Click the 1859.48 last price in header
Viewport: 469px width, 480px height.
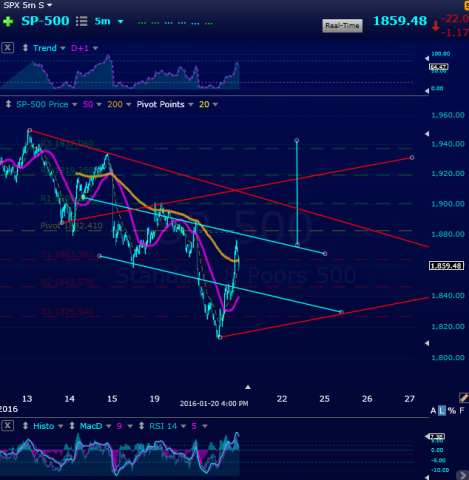400,21
